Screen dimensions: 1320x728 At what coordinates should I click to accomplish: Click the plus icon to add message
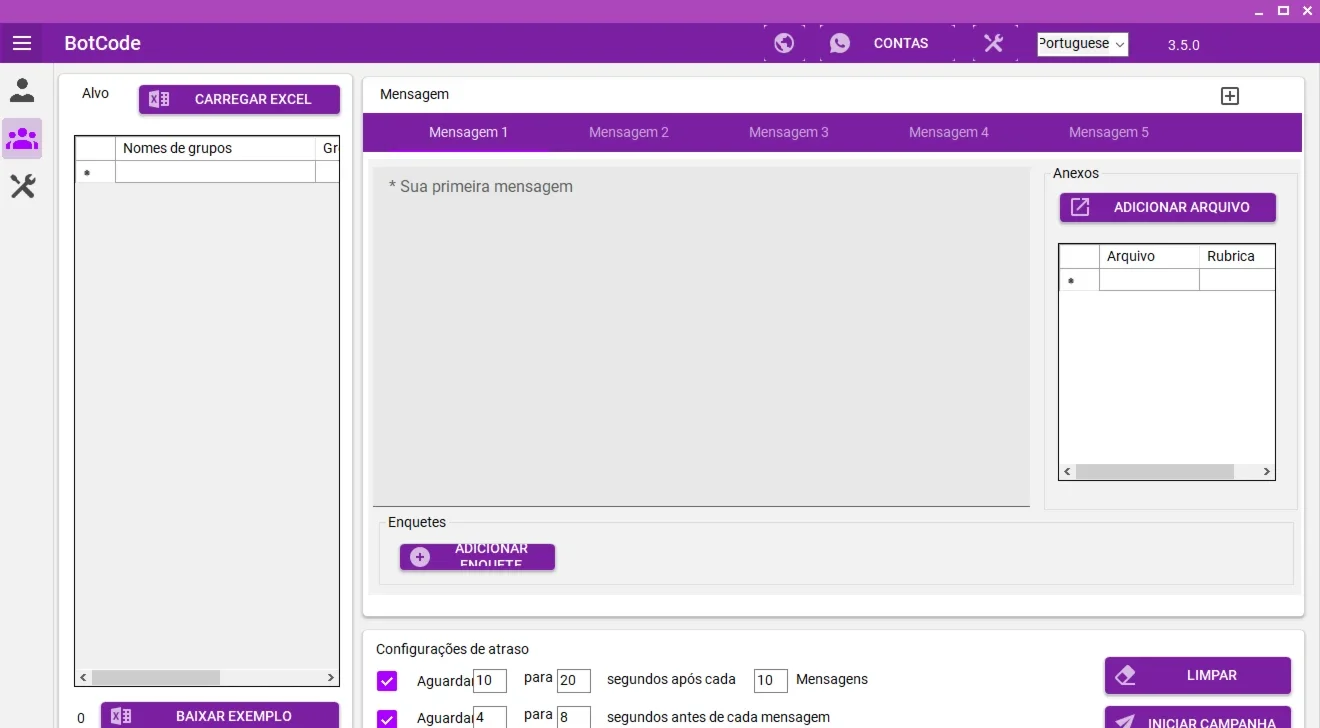[1230, 96]
